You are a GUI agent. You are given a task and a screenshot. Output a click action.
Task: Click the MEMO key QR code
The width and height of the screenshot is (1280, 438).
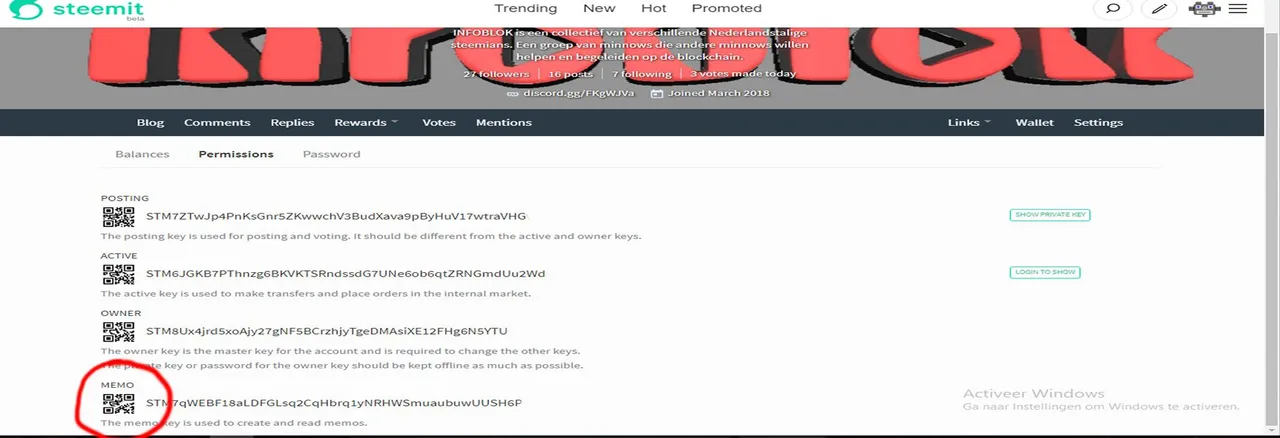coord(118,404)
